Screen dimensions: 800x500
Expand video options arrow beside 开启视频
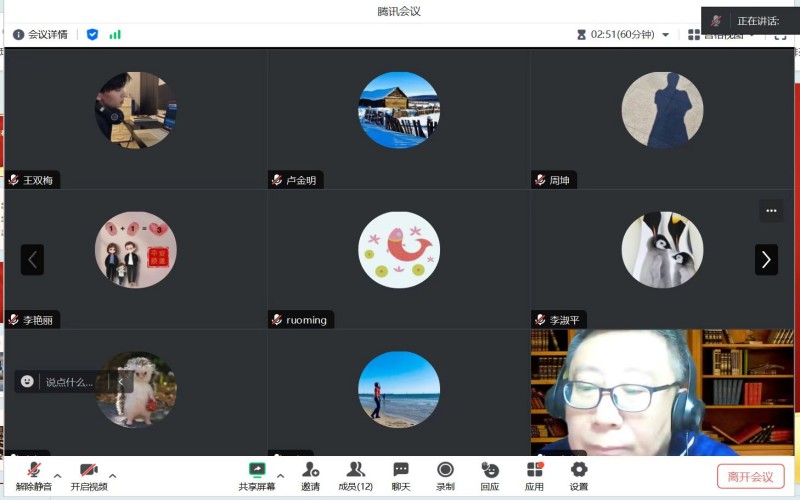[x=112, y=475]
